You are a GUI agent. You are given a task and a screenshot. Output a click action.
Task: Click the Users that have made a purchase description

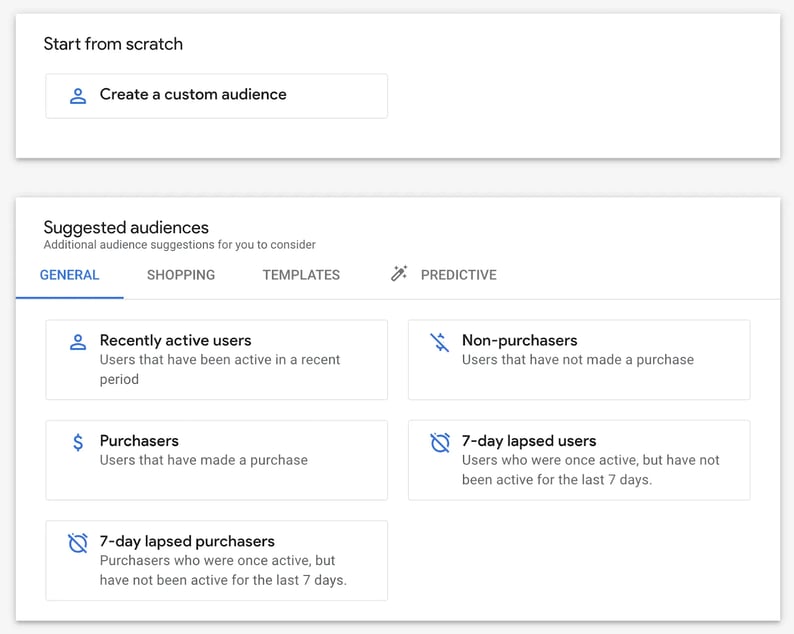pos(204,460)
